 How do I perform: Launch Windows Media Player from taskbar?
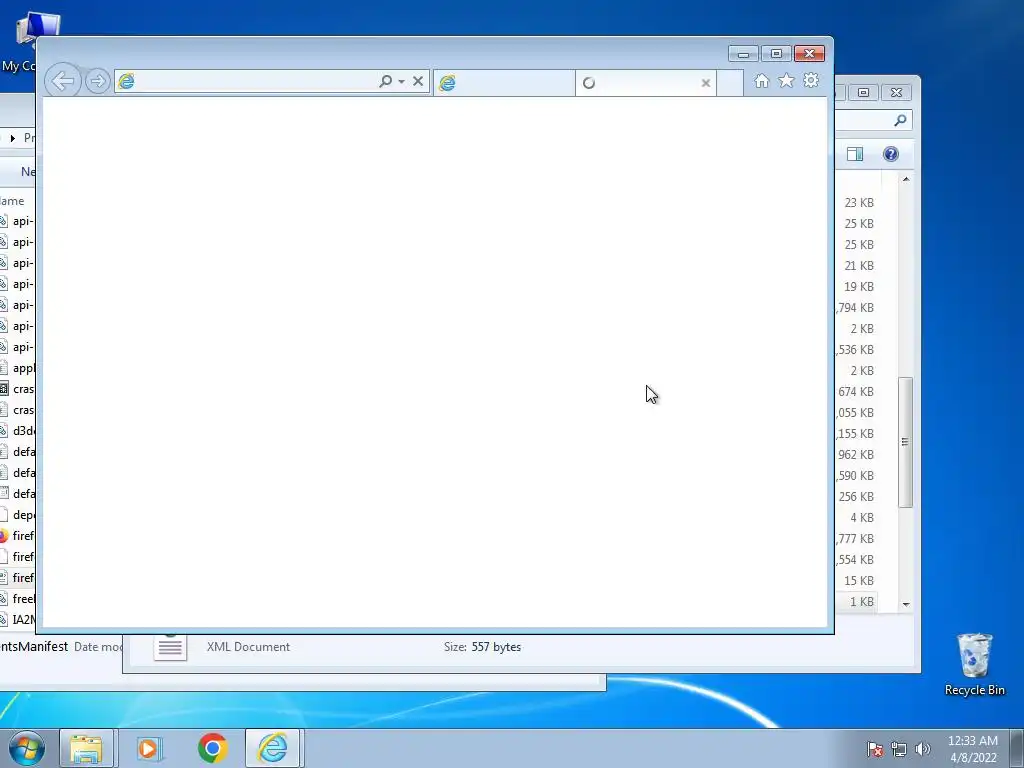(x=148, y=748)
